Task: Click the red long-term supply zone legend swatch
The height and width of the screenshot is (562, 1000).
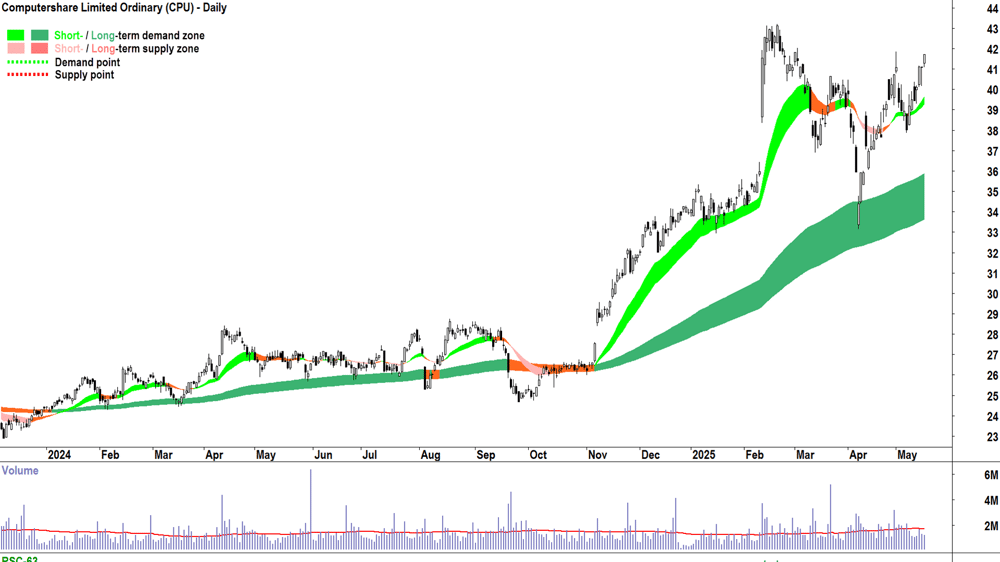Action: coord(40,48)
